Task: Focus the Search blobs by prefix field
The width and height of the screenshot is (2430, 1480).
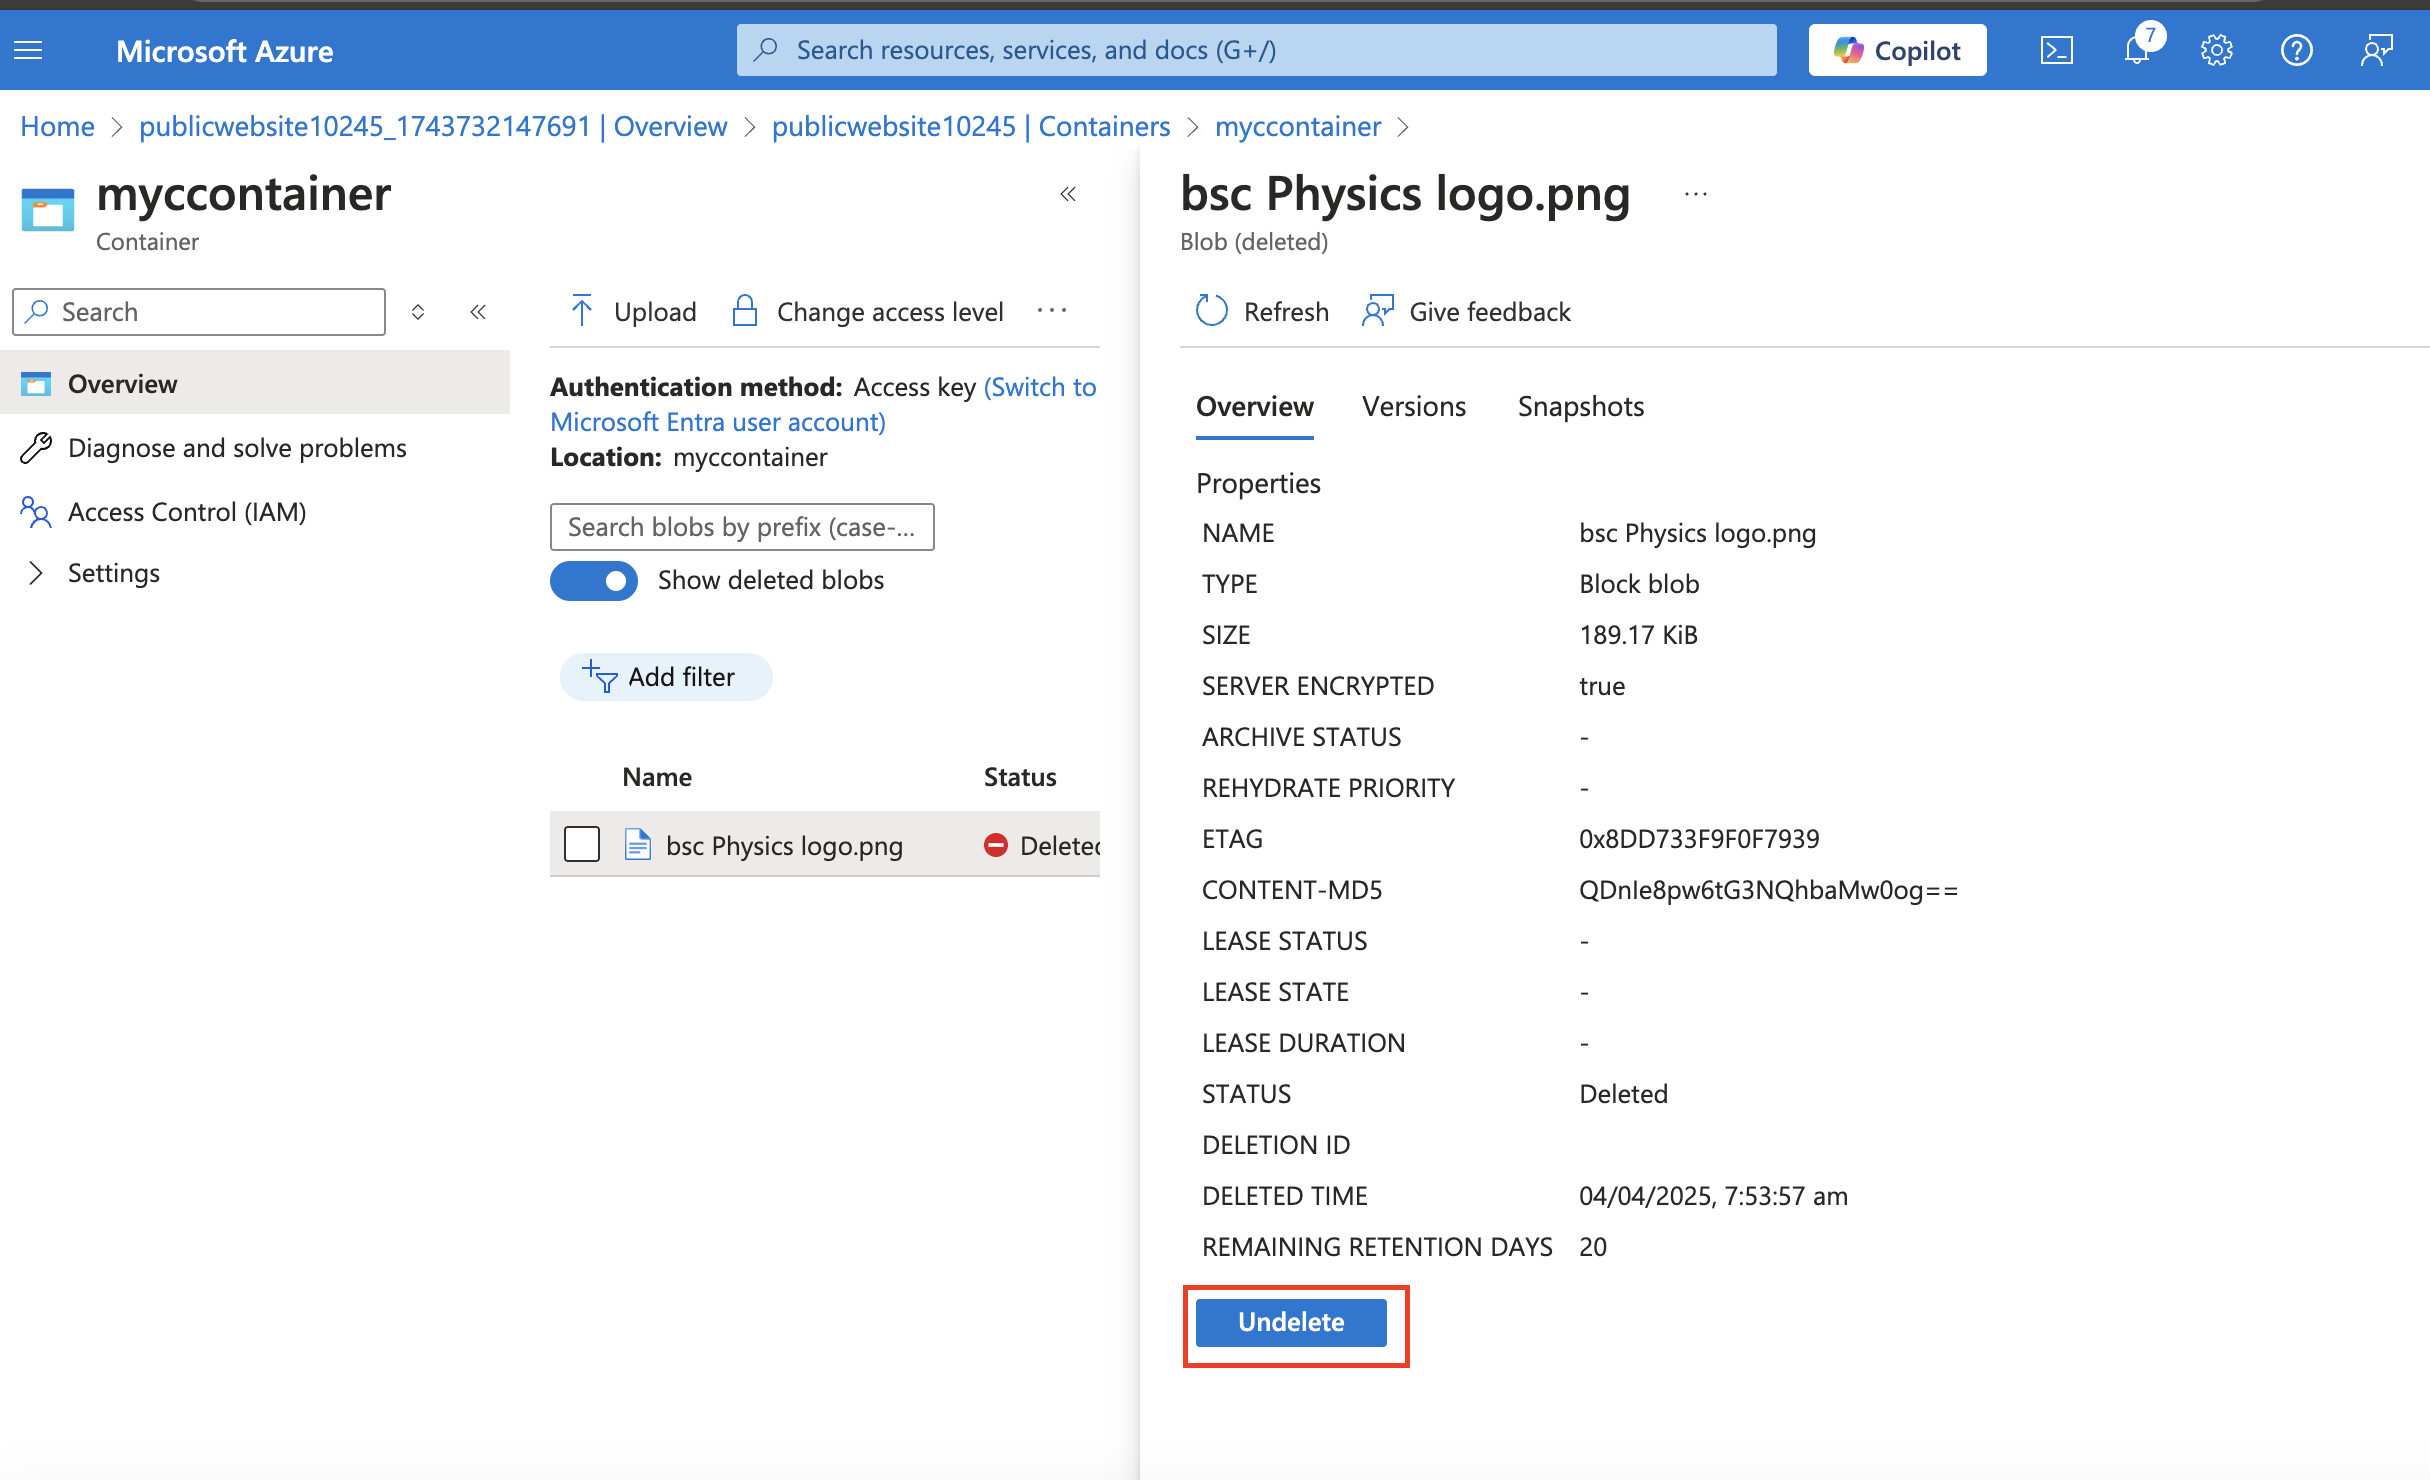Action: click(742, 527)
